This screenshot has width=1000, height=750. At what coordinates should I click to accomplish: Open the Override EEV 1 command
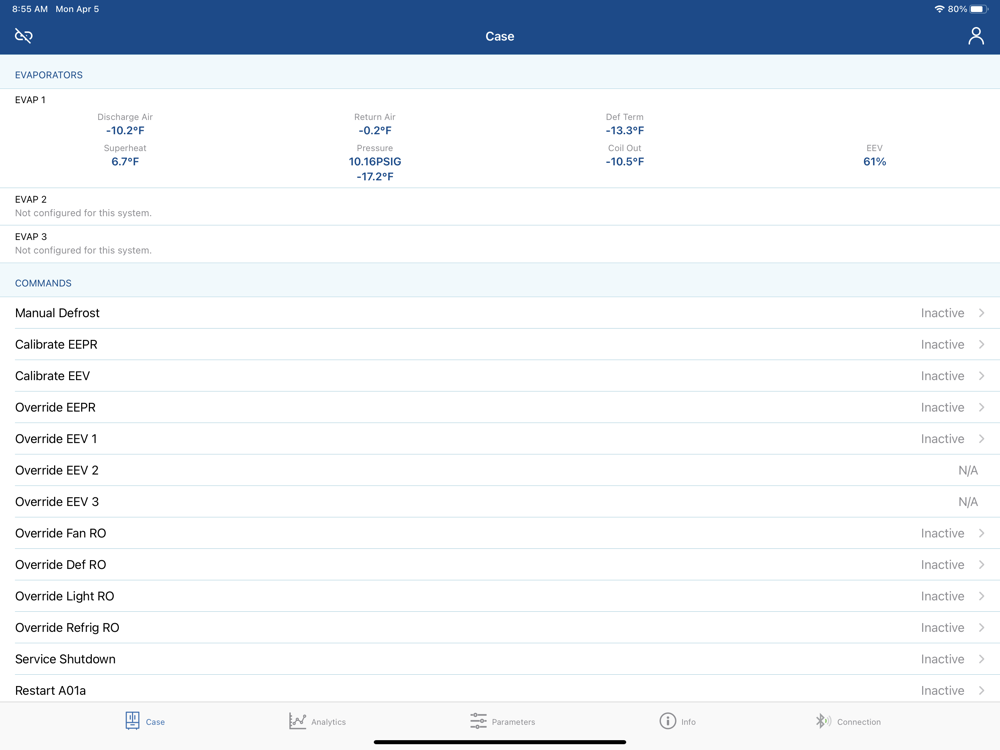pos(500,439)
